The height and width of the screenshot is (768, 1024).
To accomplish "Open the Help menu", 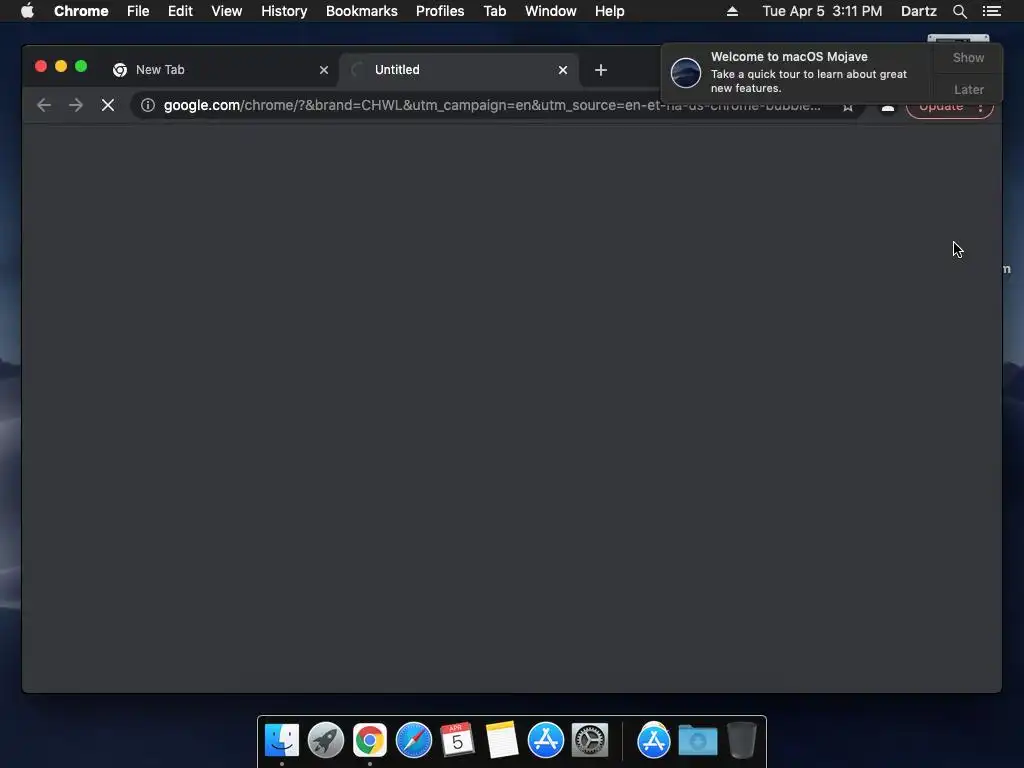I will click(609, 11).
